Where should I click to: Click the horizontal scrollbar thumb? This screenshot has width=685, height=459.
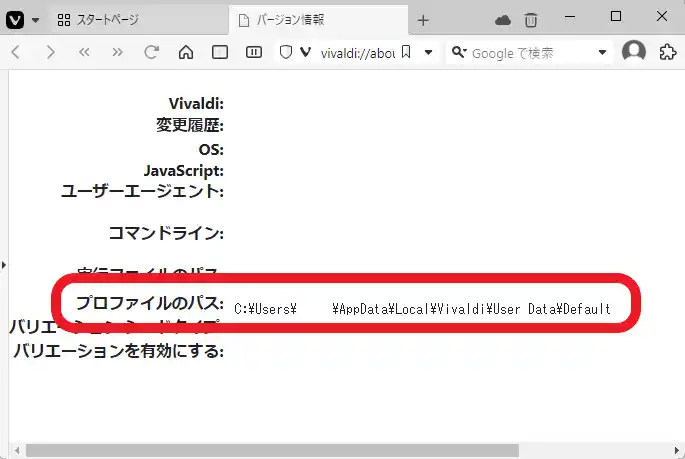tap(272, 450)
